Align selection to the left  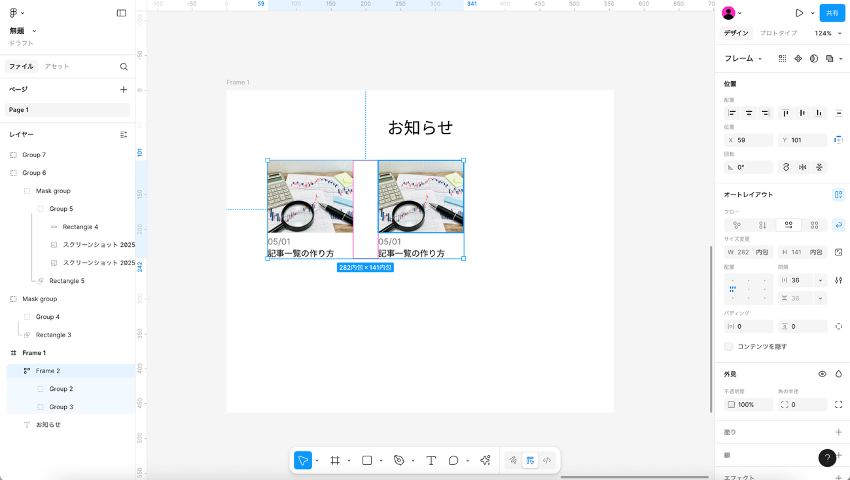click(x=732, y=113)
